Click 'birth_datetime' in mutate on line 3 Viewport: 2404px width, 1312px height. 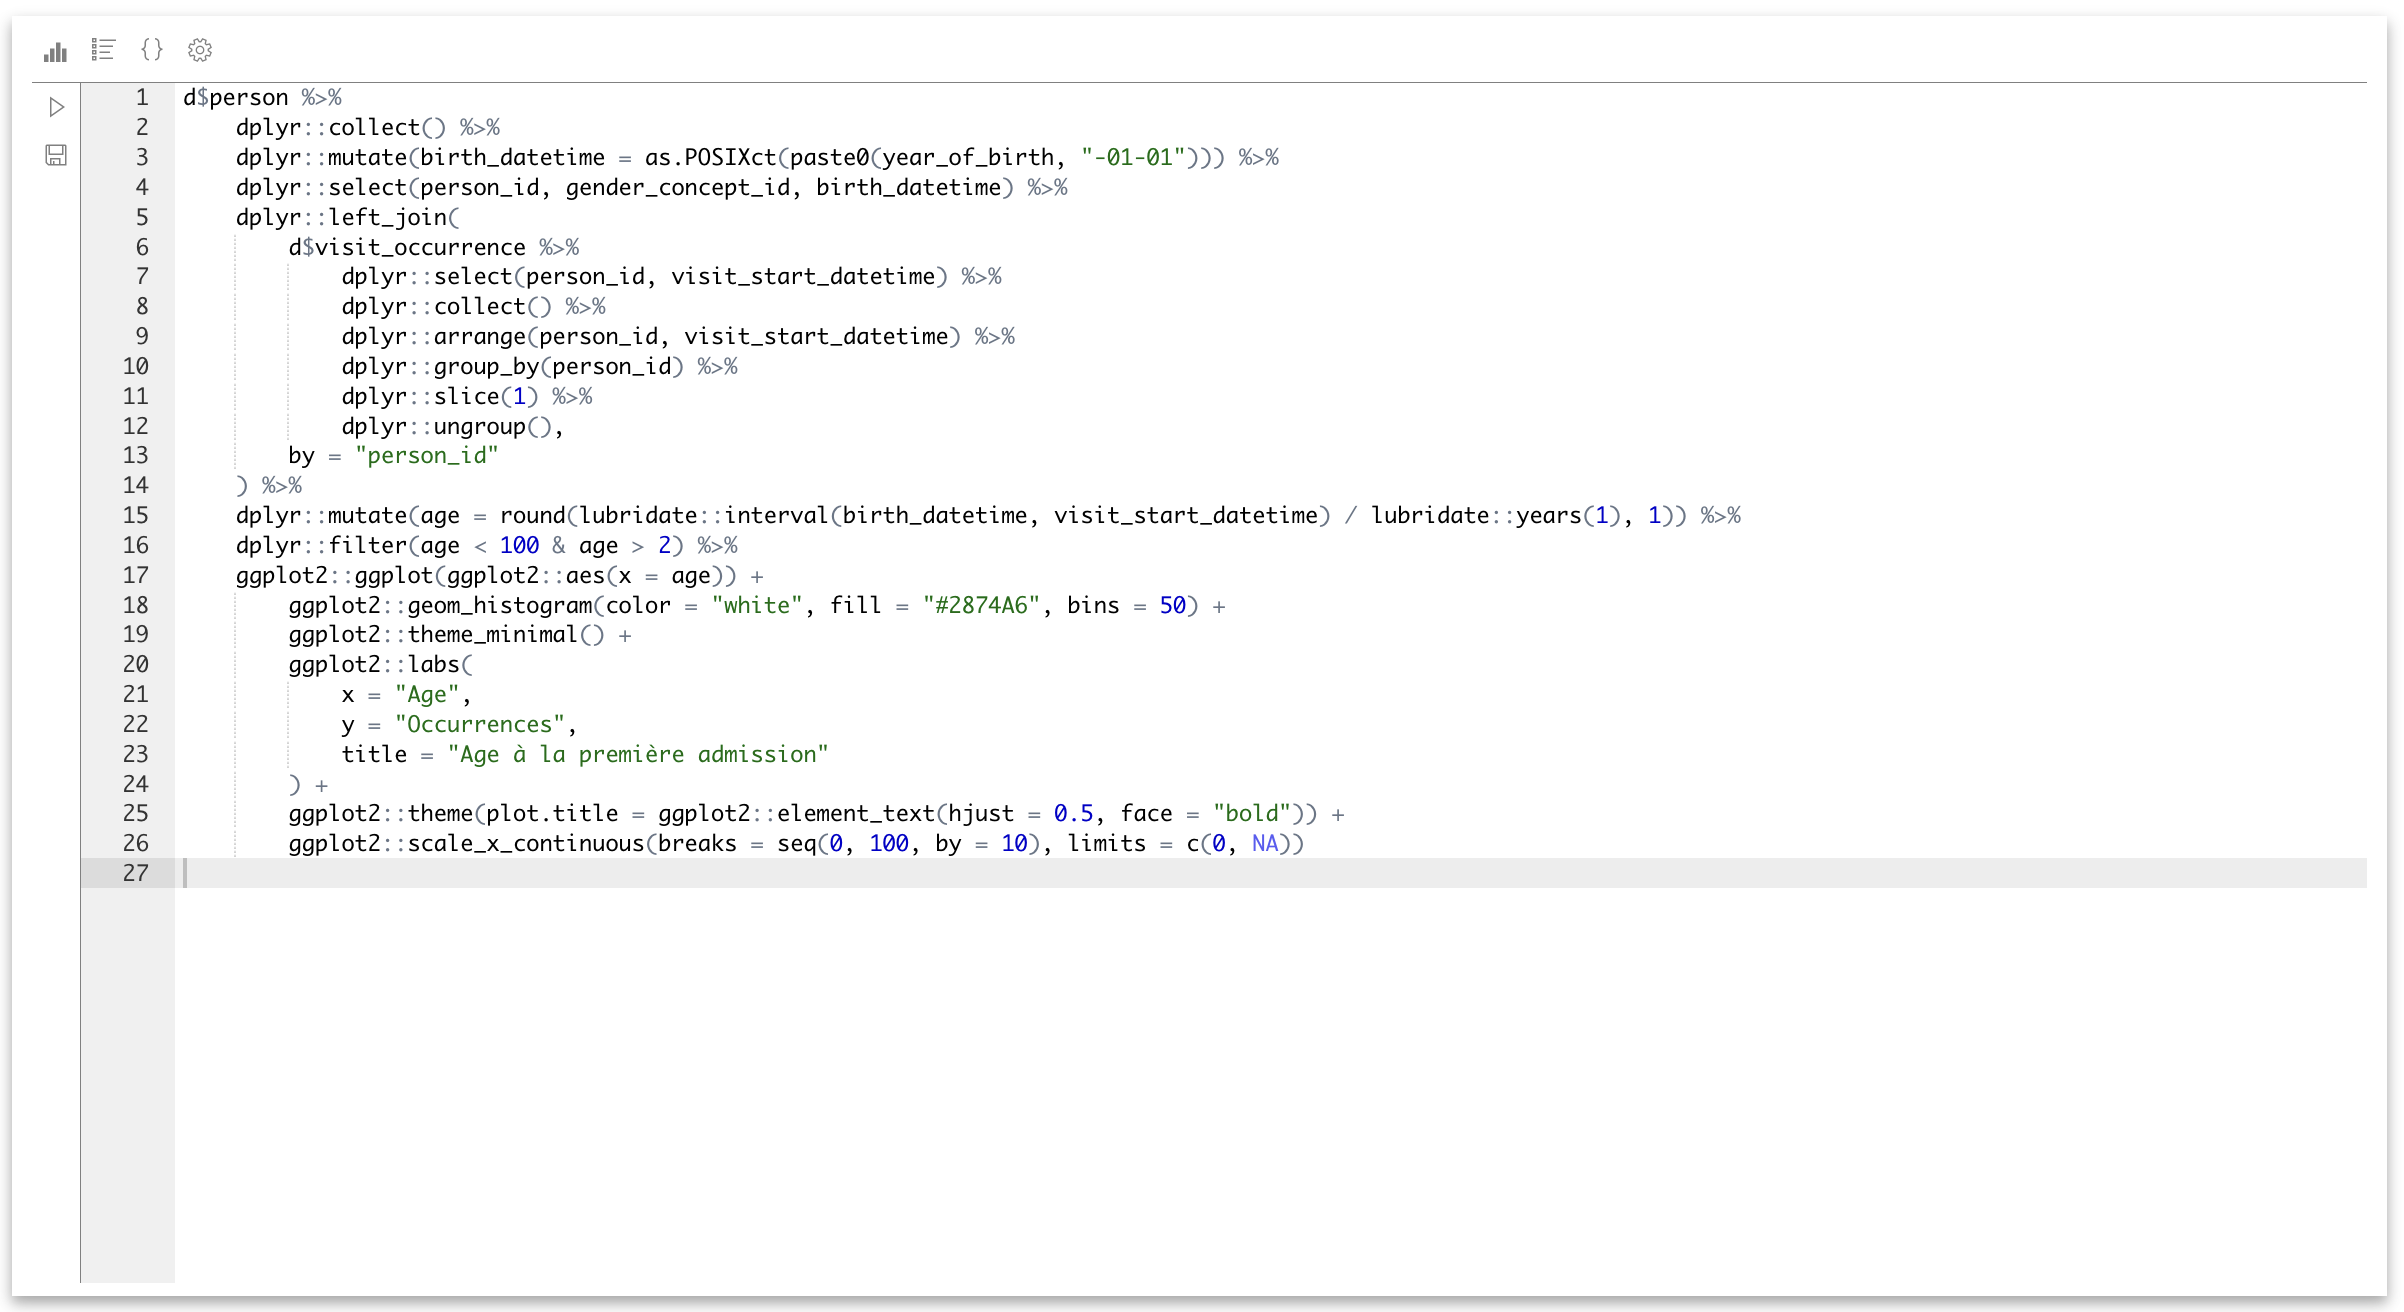(512, 158)
